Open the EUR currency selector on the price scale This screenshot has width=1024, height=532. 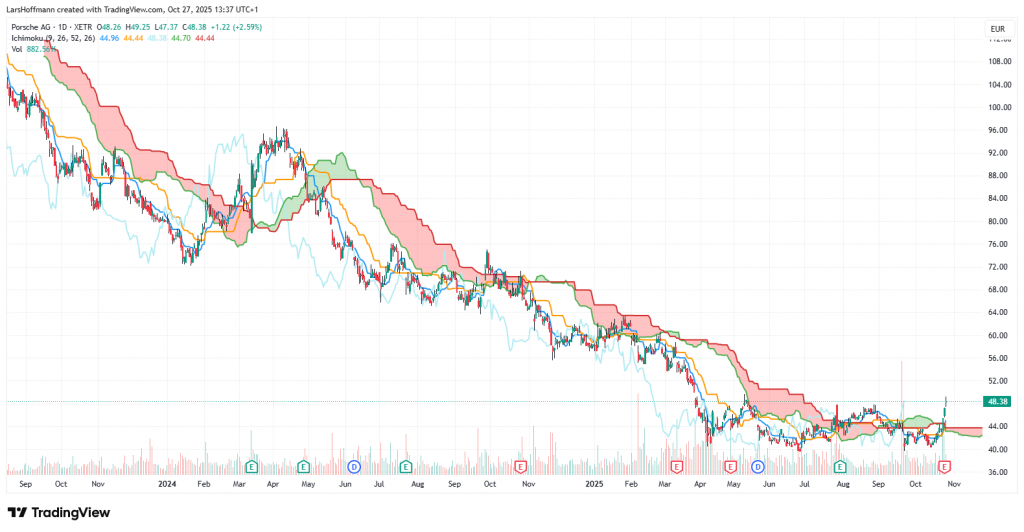[996, 31]
